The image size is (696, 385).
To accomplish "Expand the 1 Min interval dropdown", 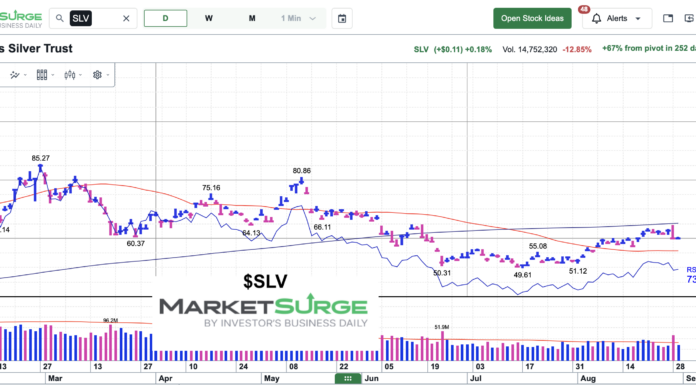I will (x=298, y=19).
